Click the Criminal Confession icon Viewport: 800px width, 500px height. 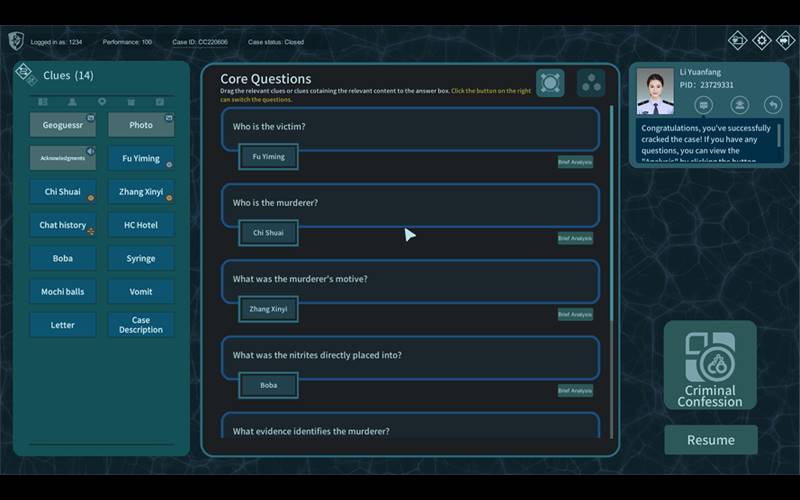click(710, 365)
